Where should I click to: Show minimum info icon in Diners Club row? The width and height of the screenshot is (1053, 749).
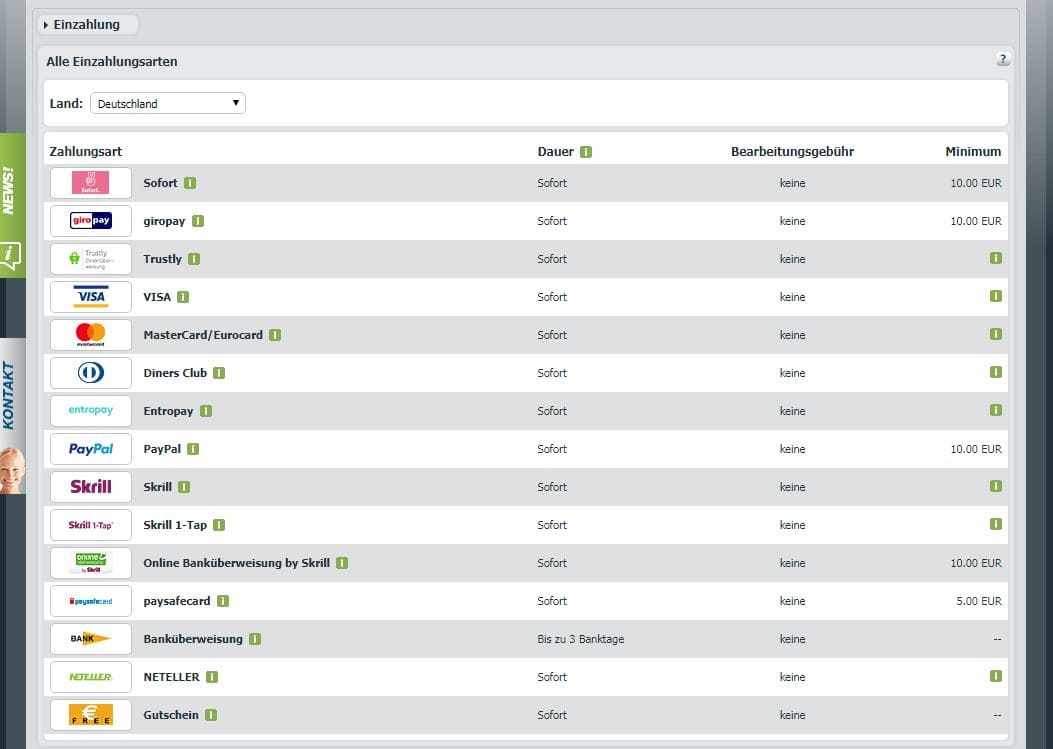996,372
